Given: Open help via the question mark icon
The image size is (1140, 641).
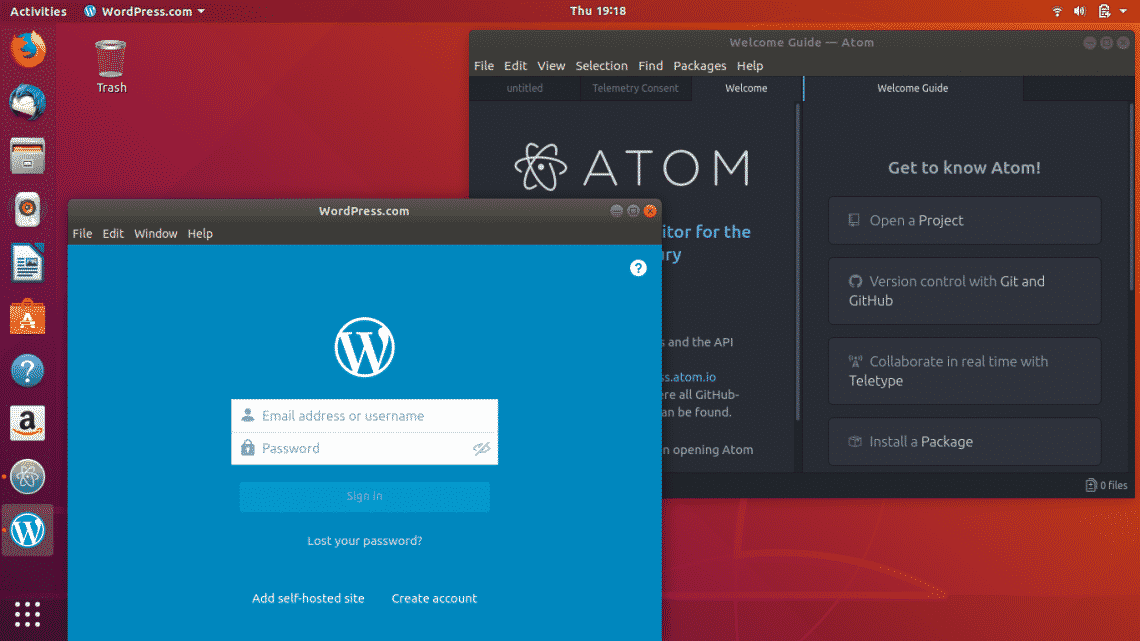Looking at the screenshot, I should 638,268.
